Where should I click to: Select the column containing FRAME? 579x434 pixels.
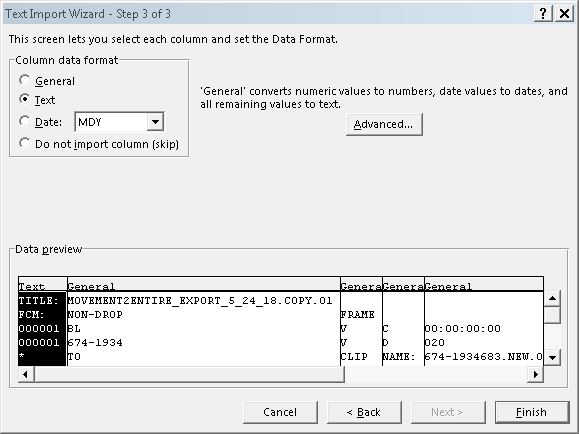[361, 286]
